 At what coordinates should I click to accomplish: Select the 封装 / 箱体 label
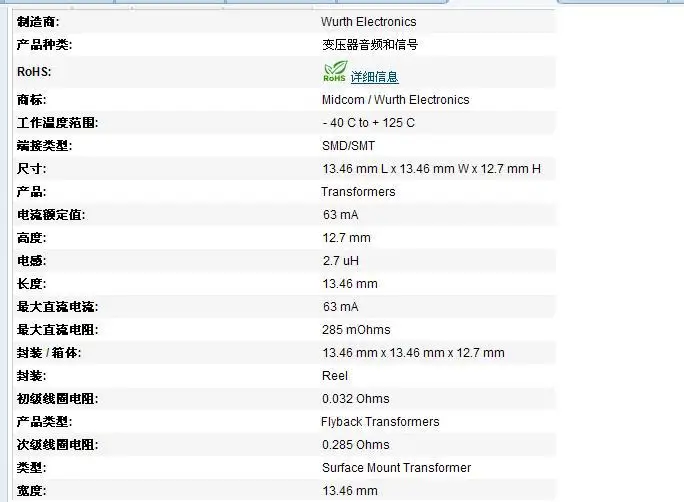[49, 353]
